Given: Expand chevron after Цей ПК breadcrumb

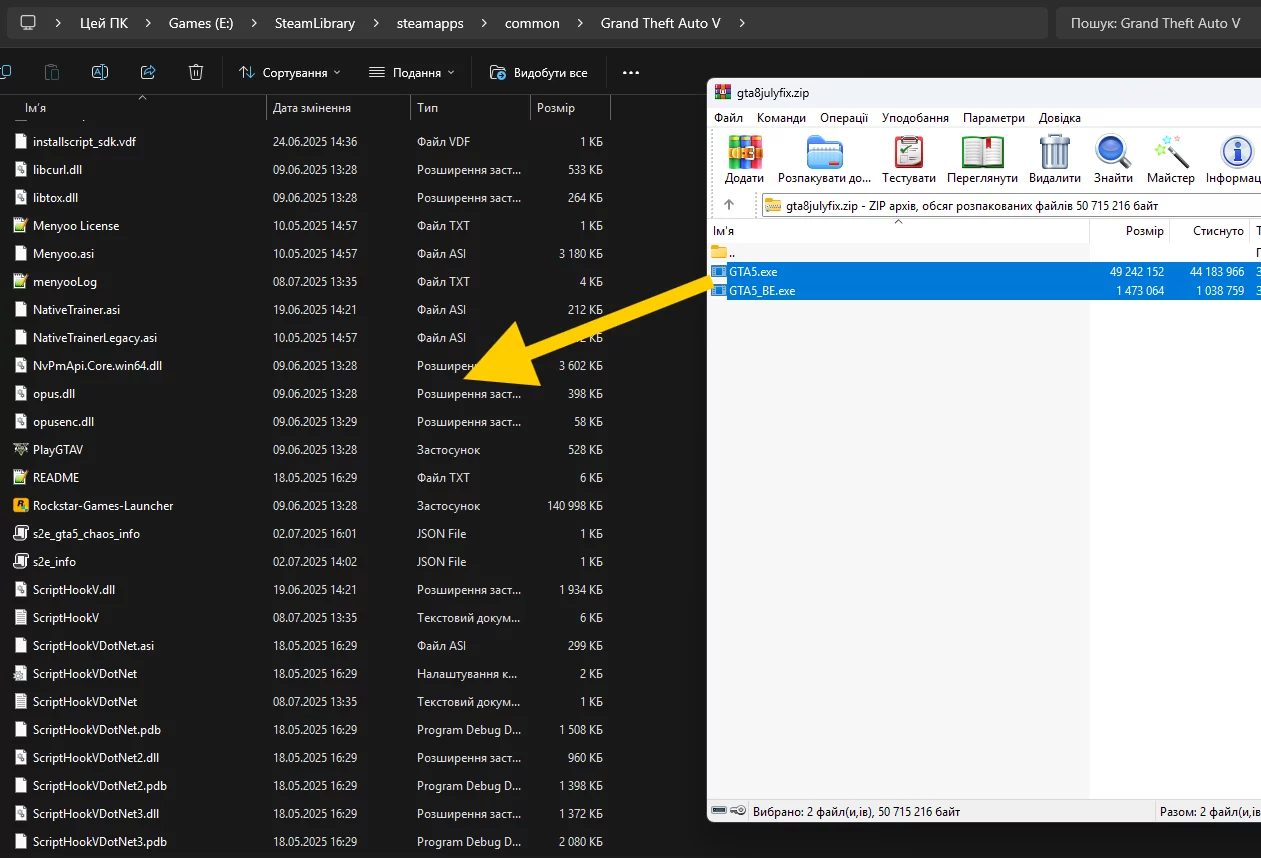Looking at the screenshot, I should [x=148, y=23].
